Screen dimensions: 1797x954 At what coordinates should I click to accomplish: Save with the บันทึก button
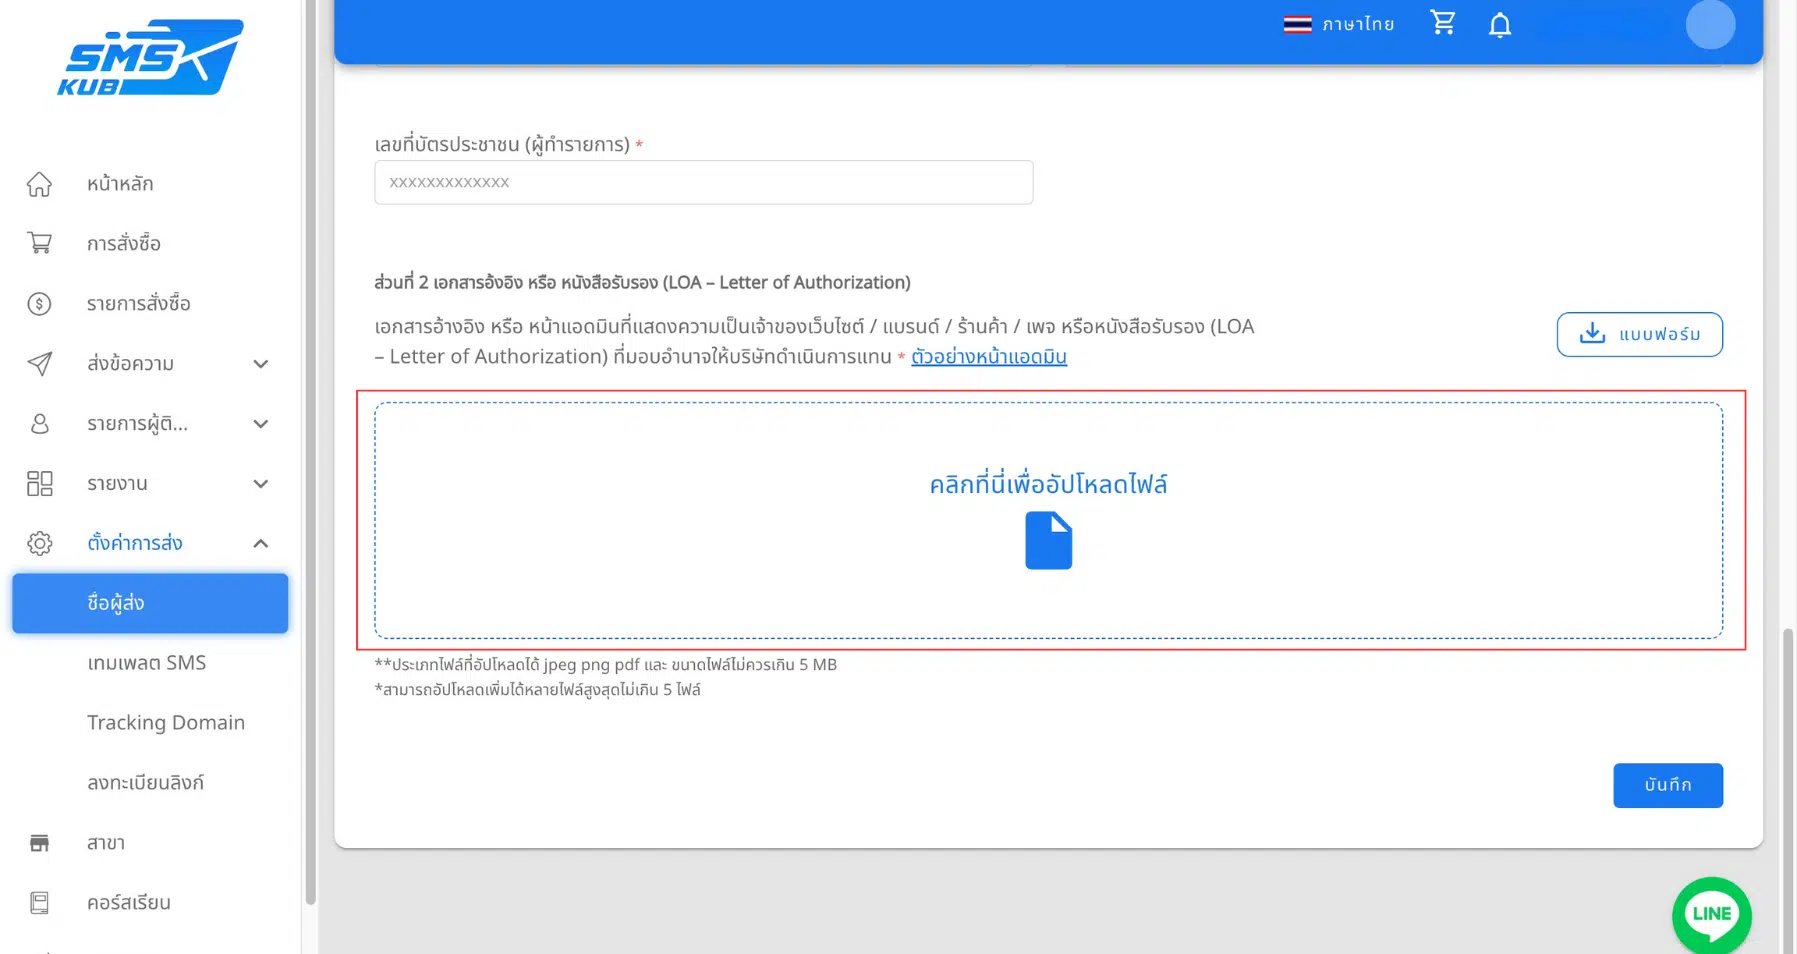(x=1668, y=785)
